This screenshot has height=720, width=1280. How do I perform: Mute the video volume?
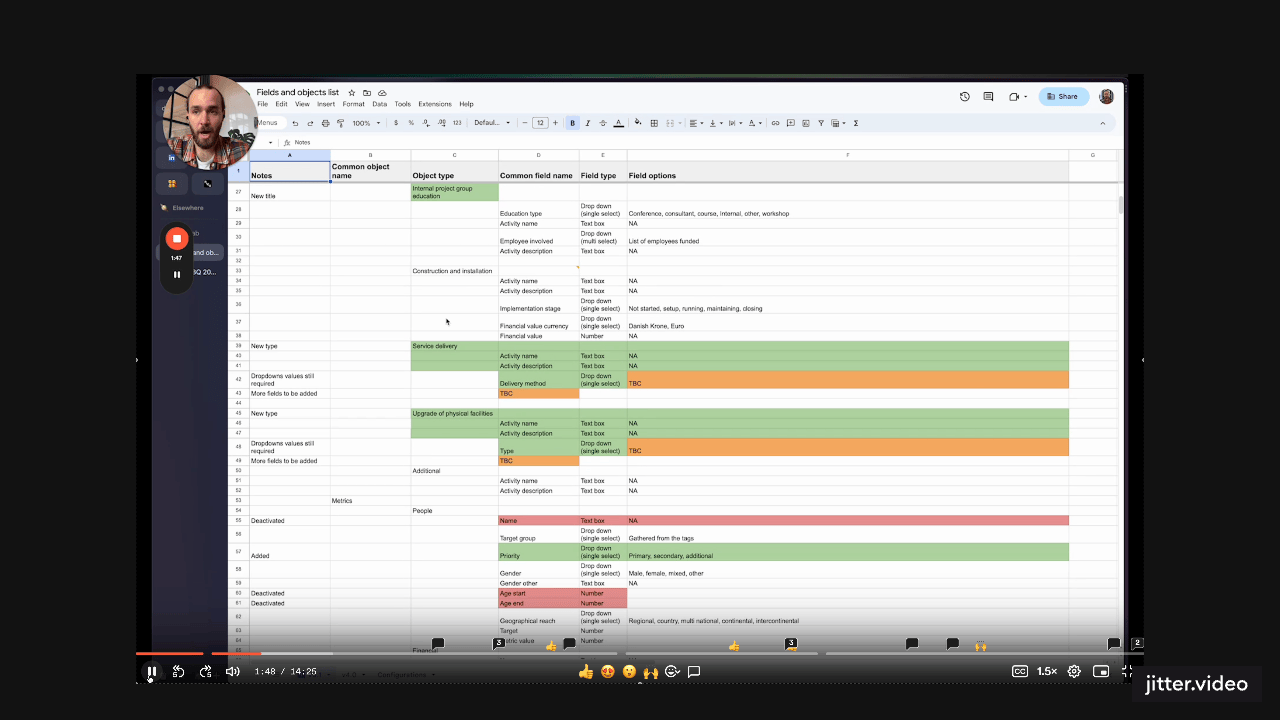[232, 672]
